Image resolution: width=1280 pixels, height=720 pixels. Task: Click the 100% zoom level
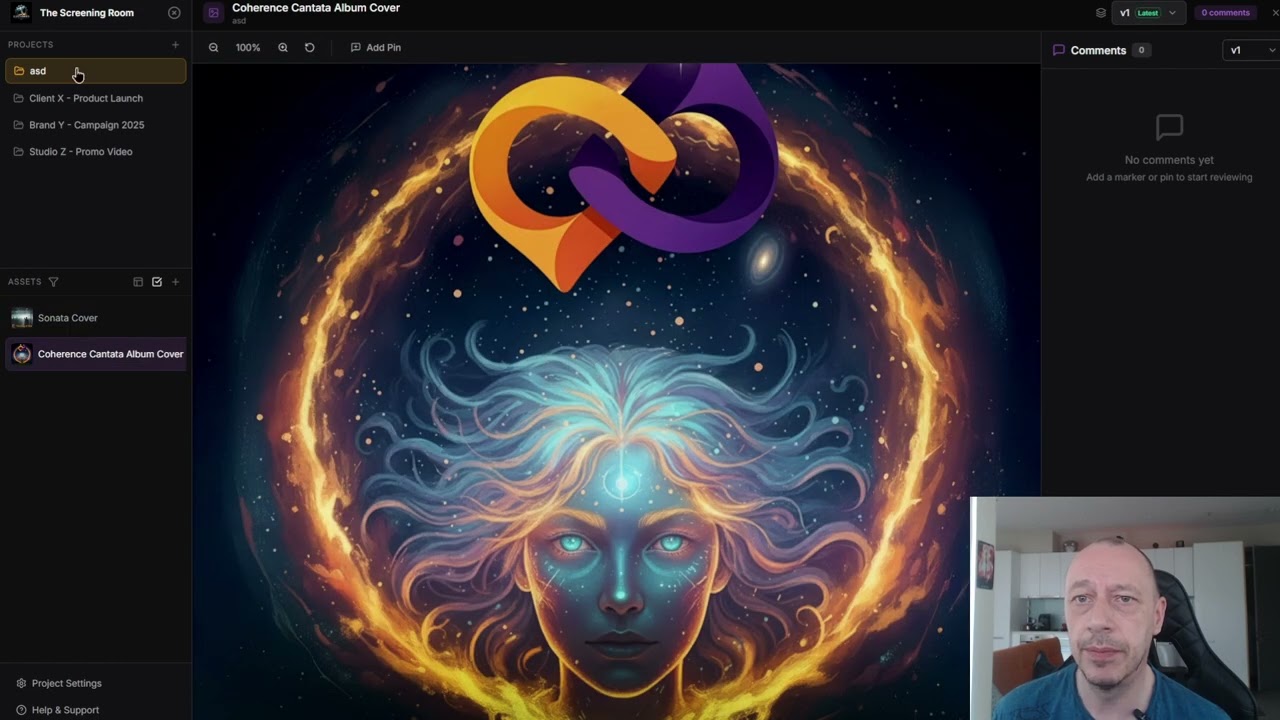[x=248, y=47]
